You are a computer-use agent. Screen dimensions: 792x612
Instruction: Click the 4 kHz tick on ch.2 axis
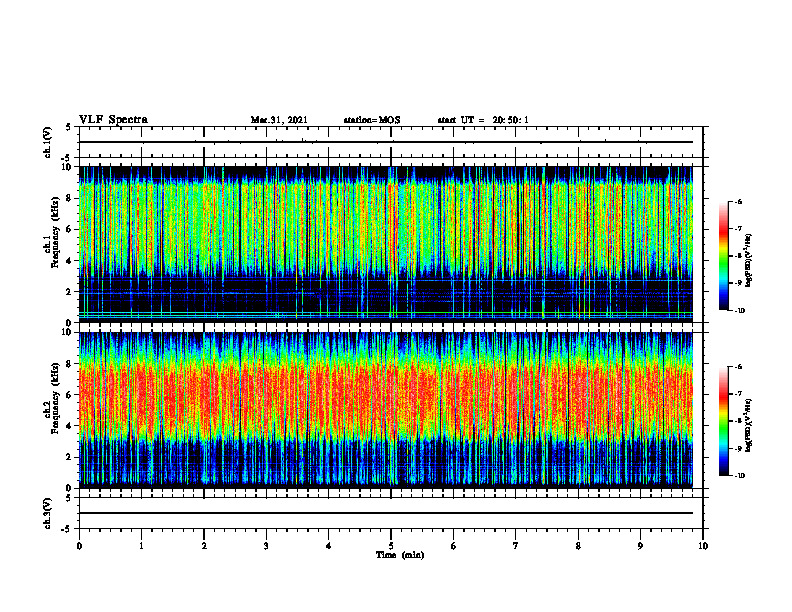click(x=70, y=426)
